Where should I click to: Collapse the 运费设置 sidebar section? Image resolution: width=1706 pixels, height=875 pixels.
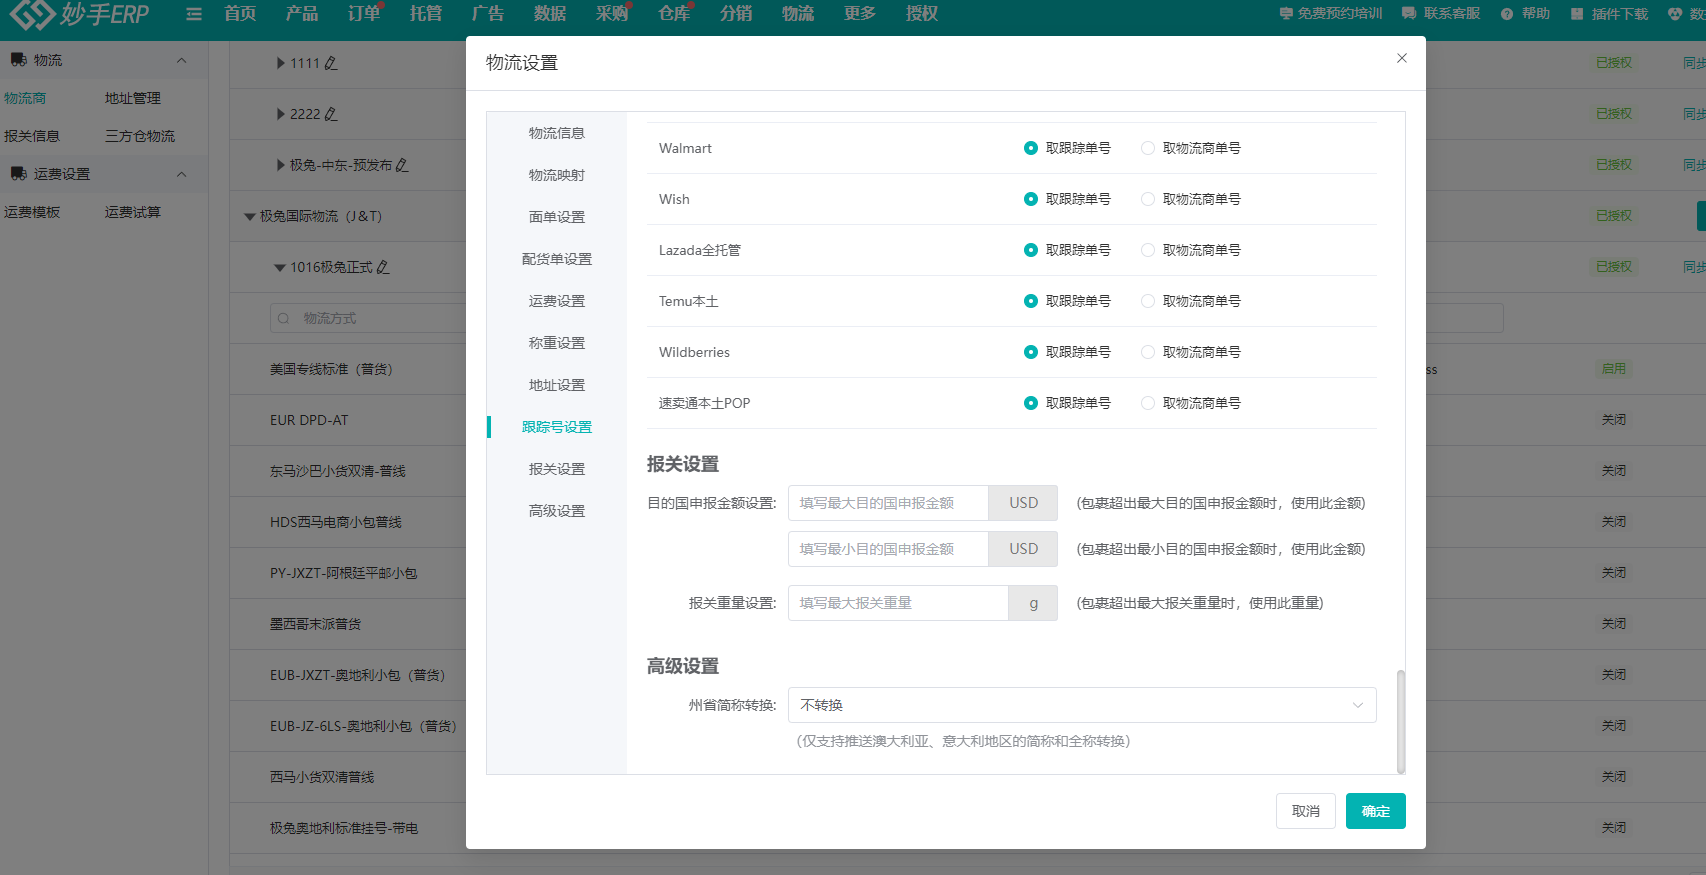pos(182,174)
